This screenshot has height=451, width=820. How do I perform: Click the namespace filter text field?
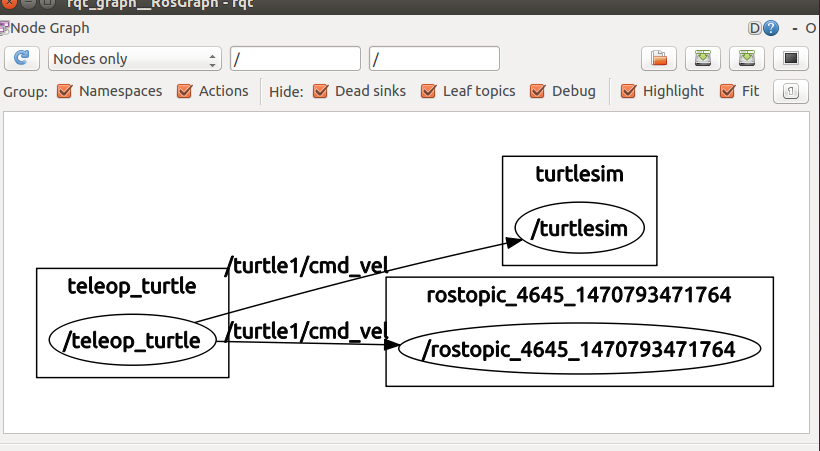[295, 59]
